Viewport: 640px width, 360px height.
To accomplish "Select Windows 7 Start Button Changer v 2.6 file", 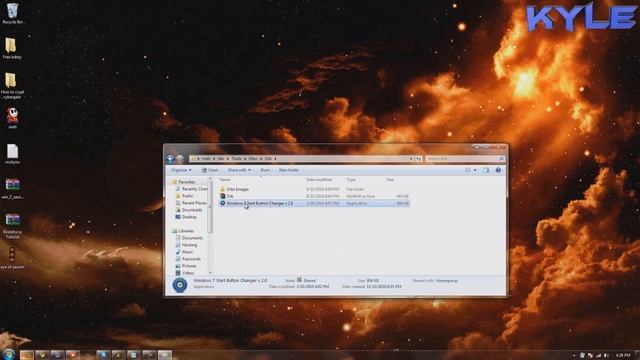I will [x=314, y=203].
